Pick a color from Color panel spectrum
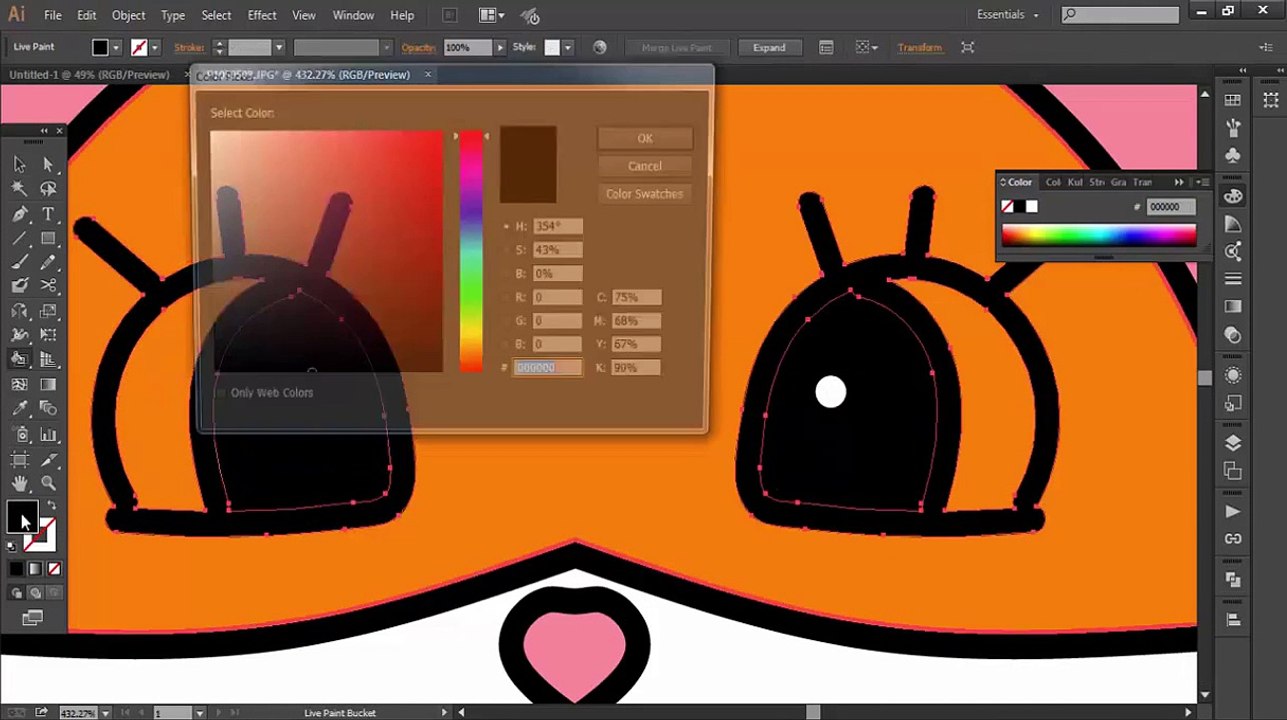 [x=1098, y=236]
